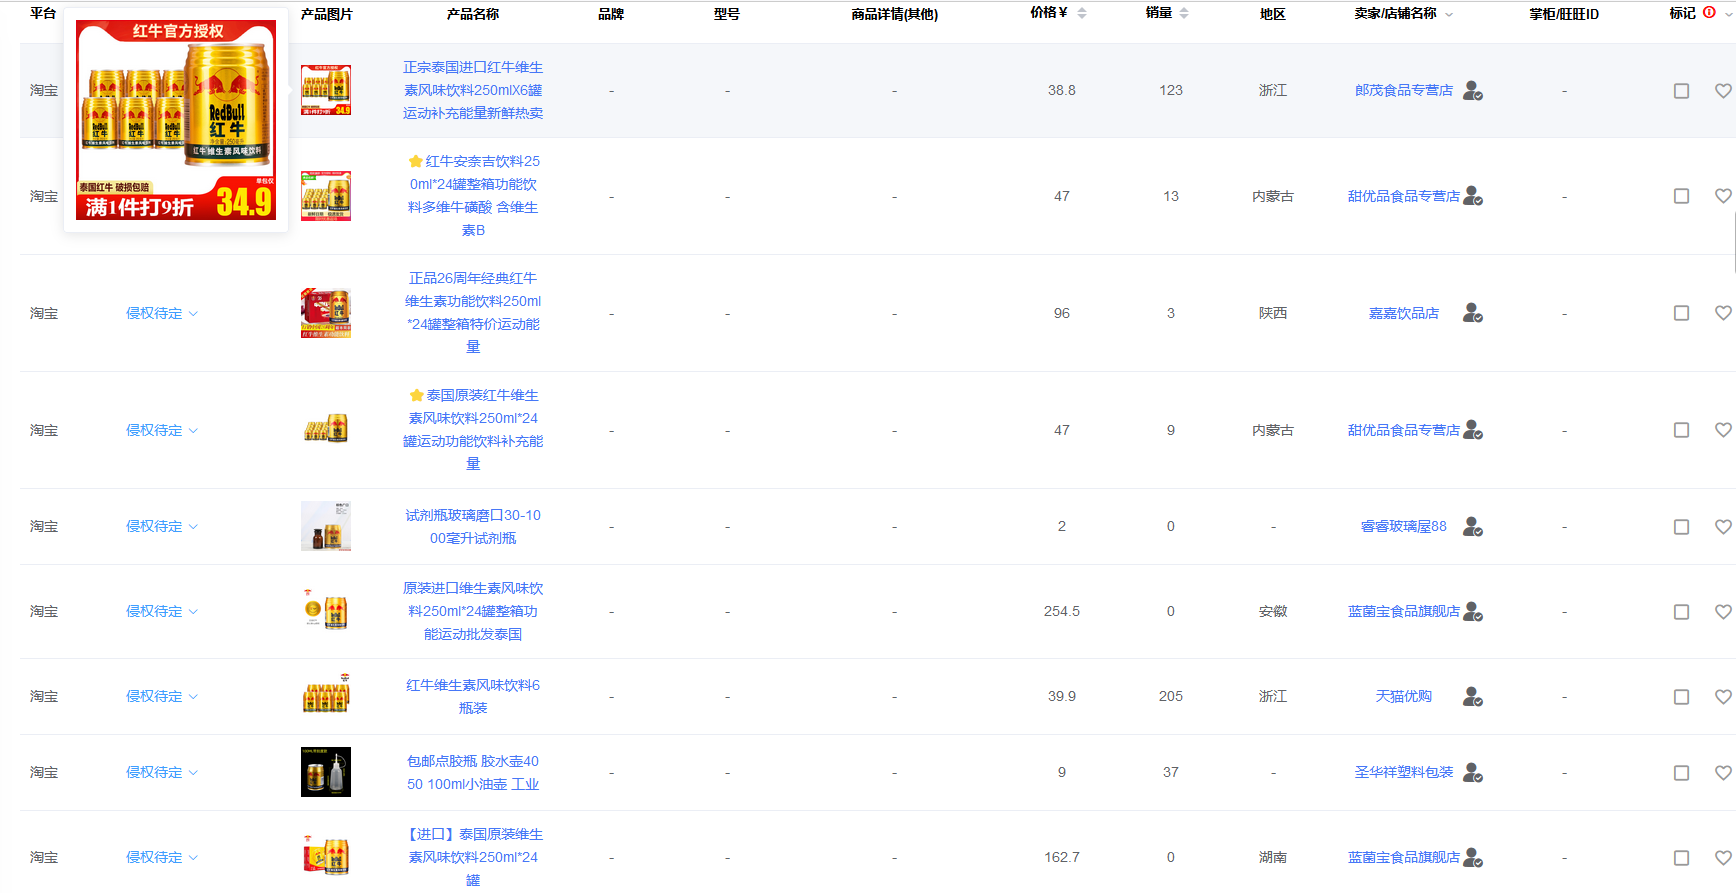Screen dimensions: 1736x893
Task: Open seller link 嘉嘉饮品店
Action: 1403,314
